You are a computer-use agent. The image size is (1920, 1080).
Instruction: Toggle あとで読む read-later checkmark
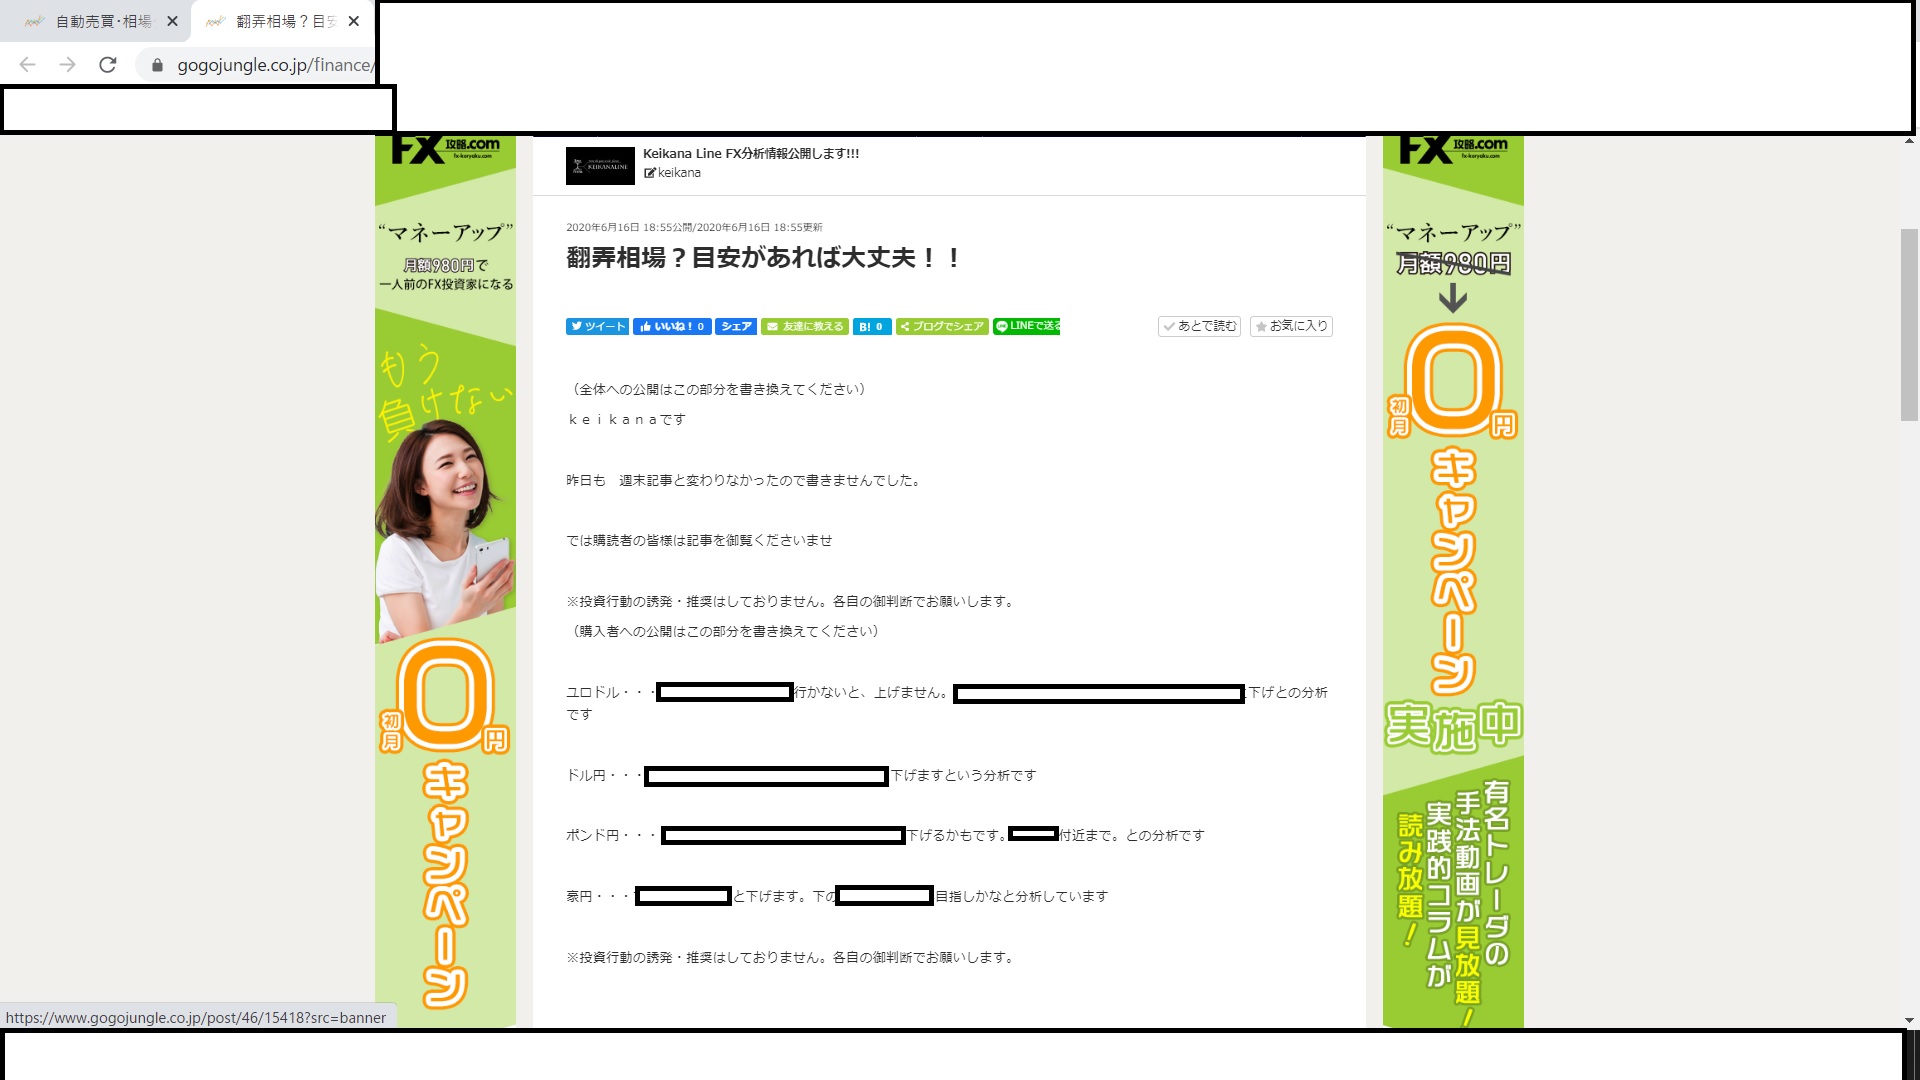(1199, 326)
